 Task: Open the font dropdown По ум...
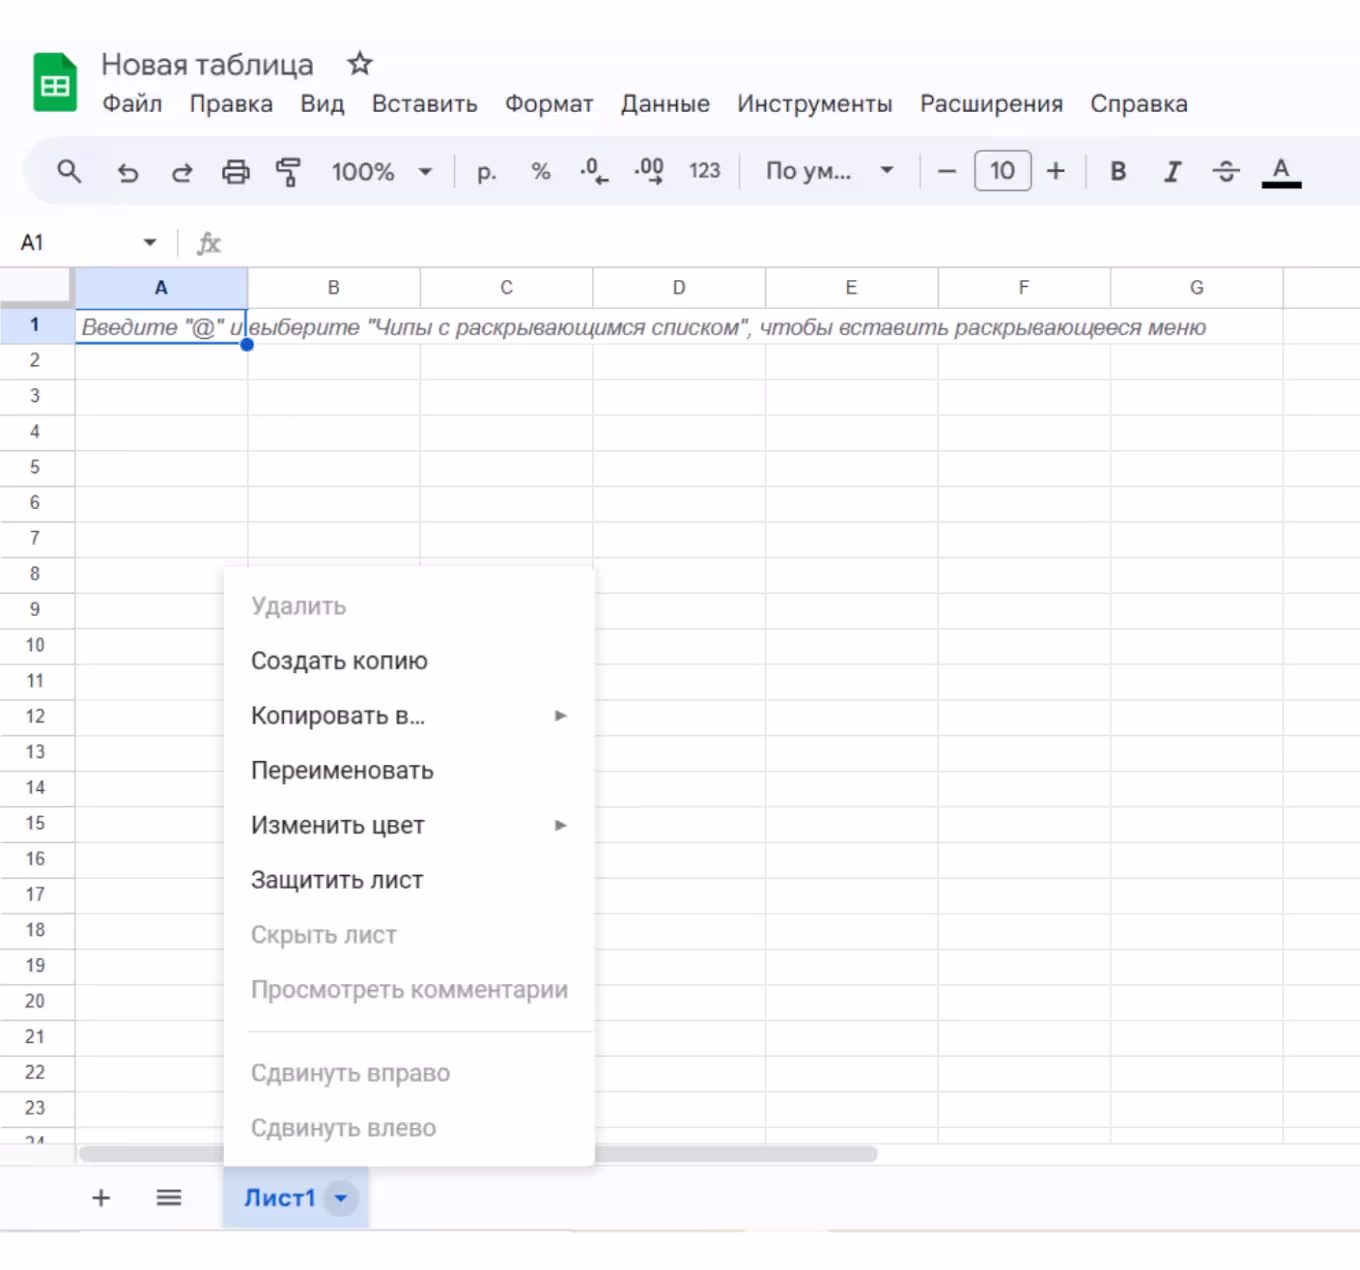pyautogui.click(x=828, y=171)
